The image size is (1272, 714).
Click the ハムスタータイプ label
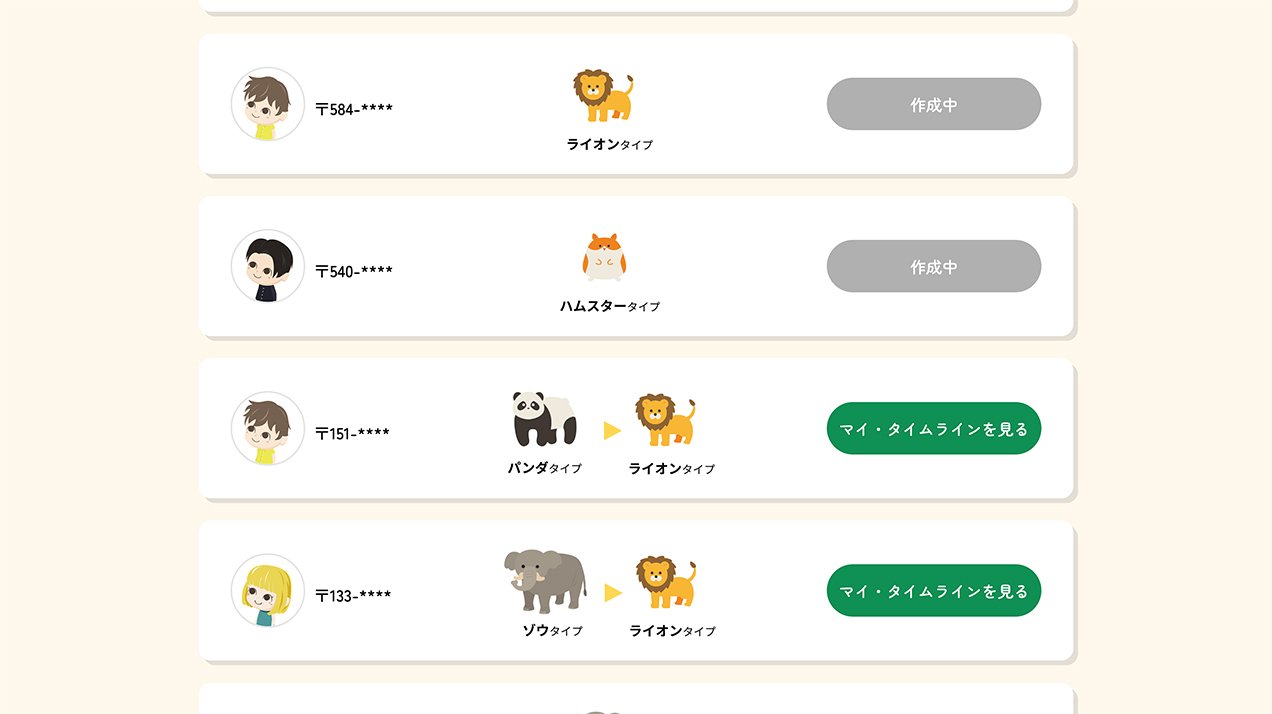pos(609,306)
